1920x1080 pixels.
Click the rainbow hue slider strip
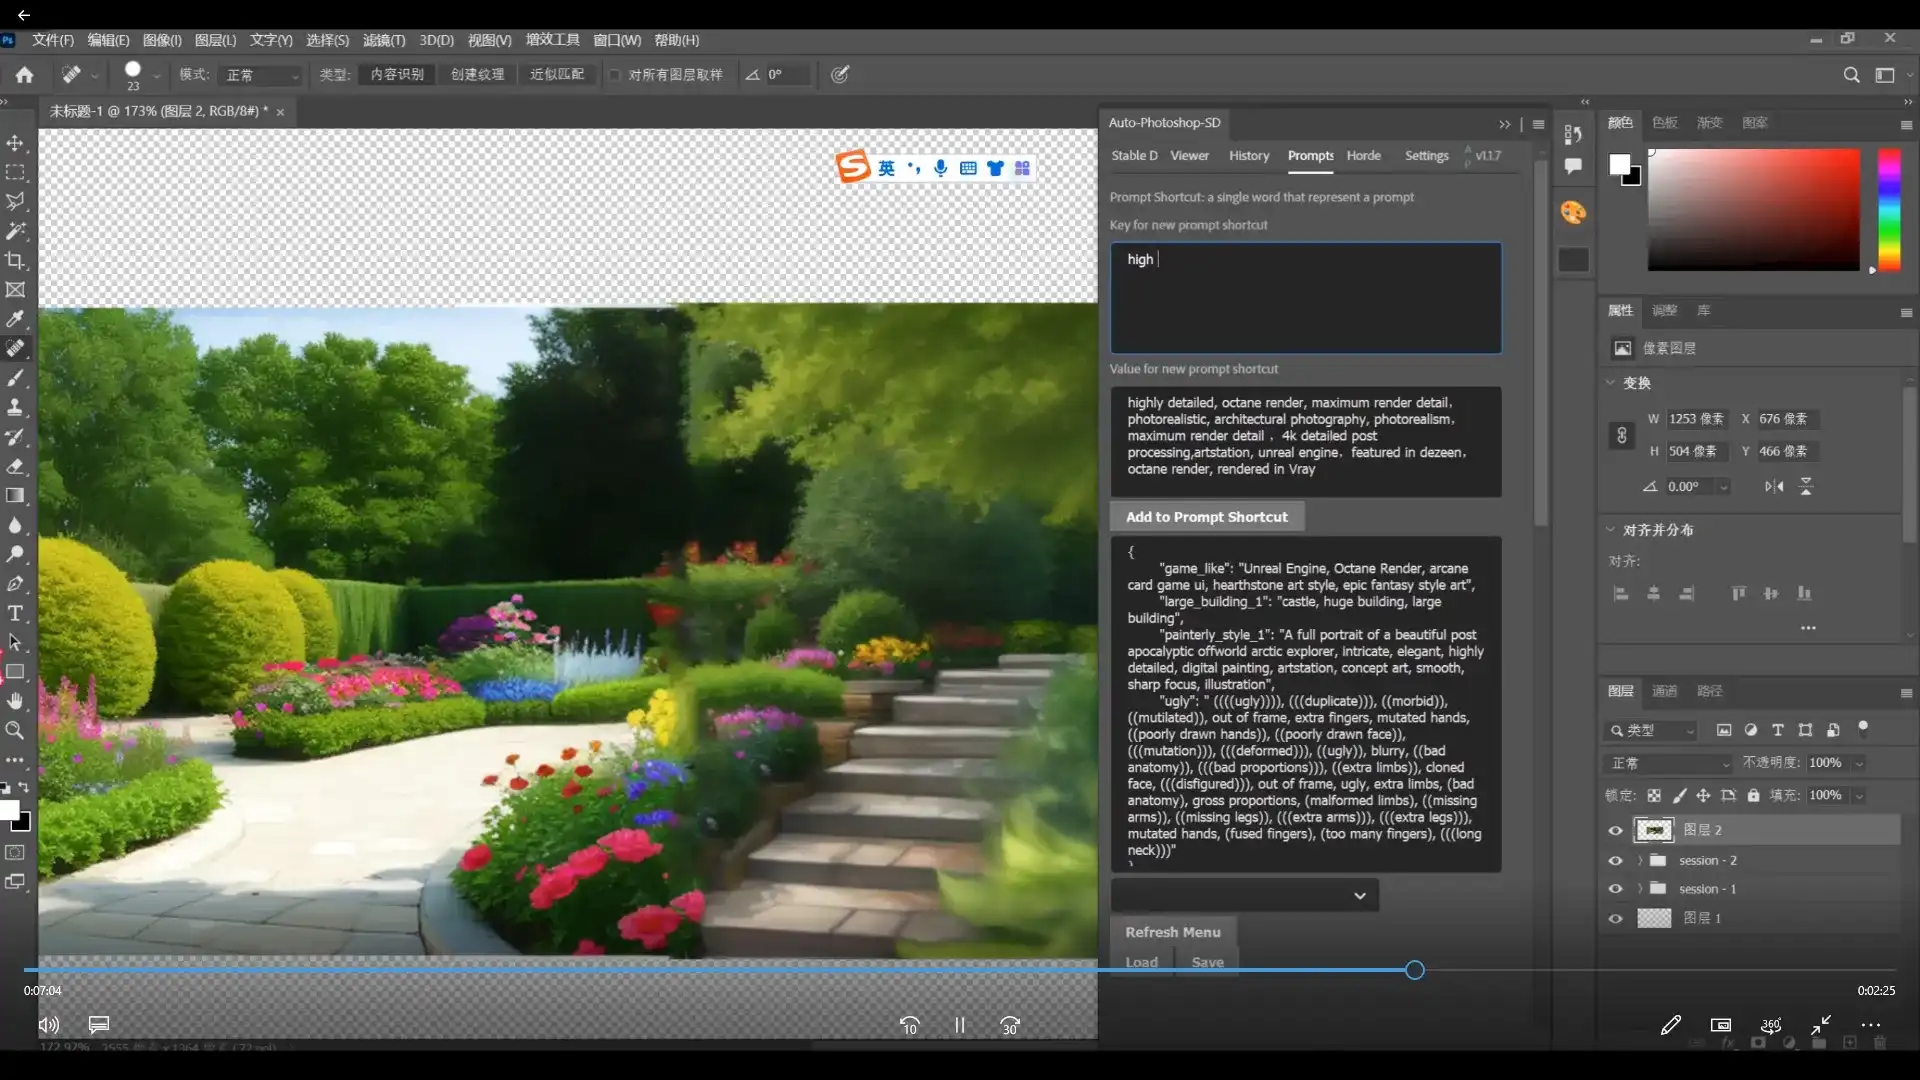(x=1888, y=210)
